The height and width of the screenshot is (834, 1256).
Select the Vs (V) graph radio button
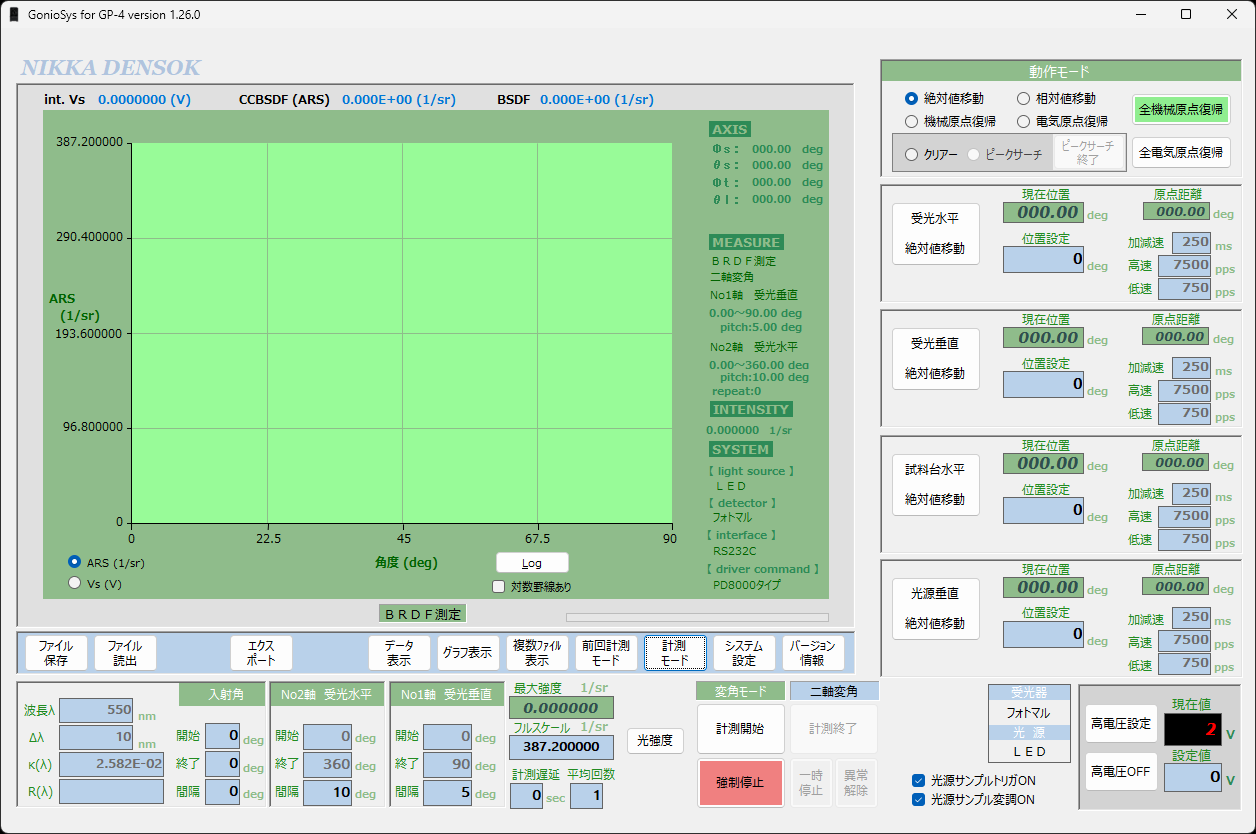[75, 583]
